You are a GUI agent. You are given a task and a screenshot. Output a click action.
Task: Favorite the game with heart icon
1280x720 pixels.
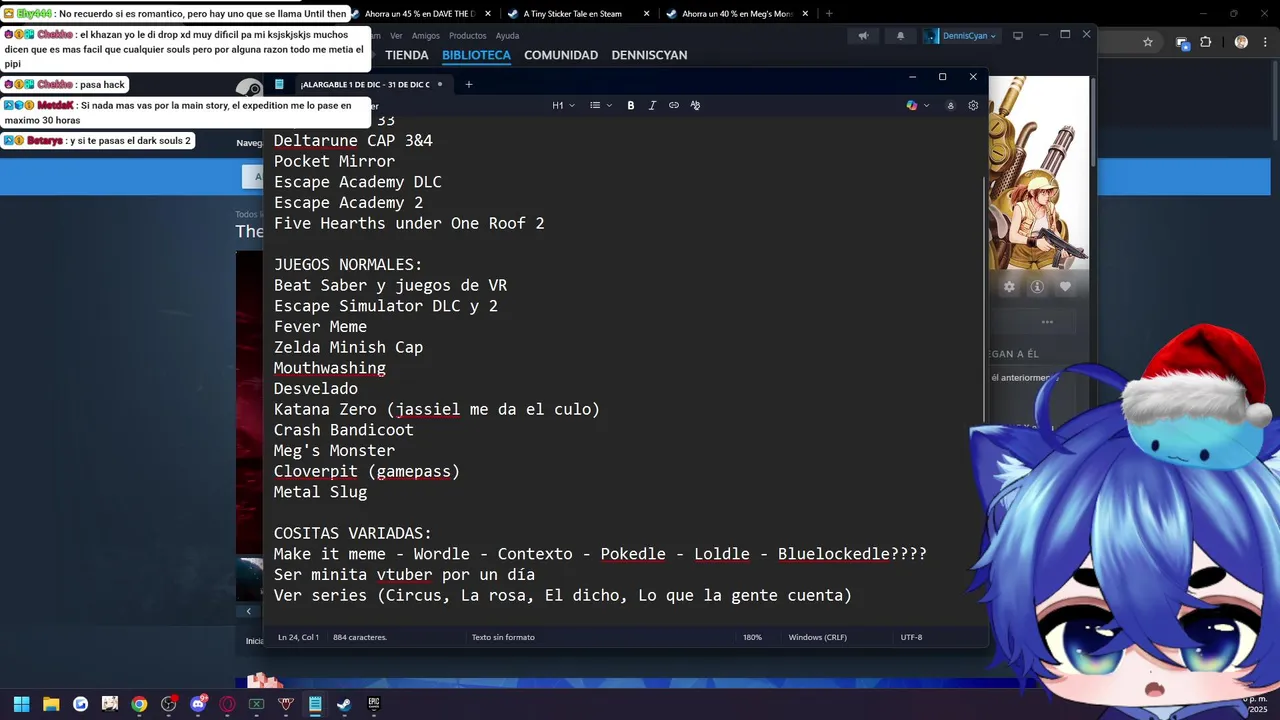[1065, 287]
